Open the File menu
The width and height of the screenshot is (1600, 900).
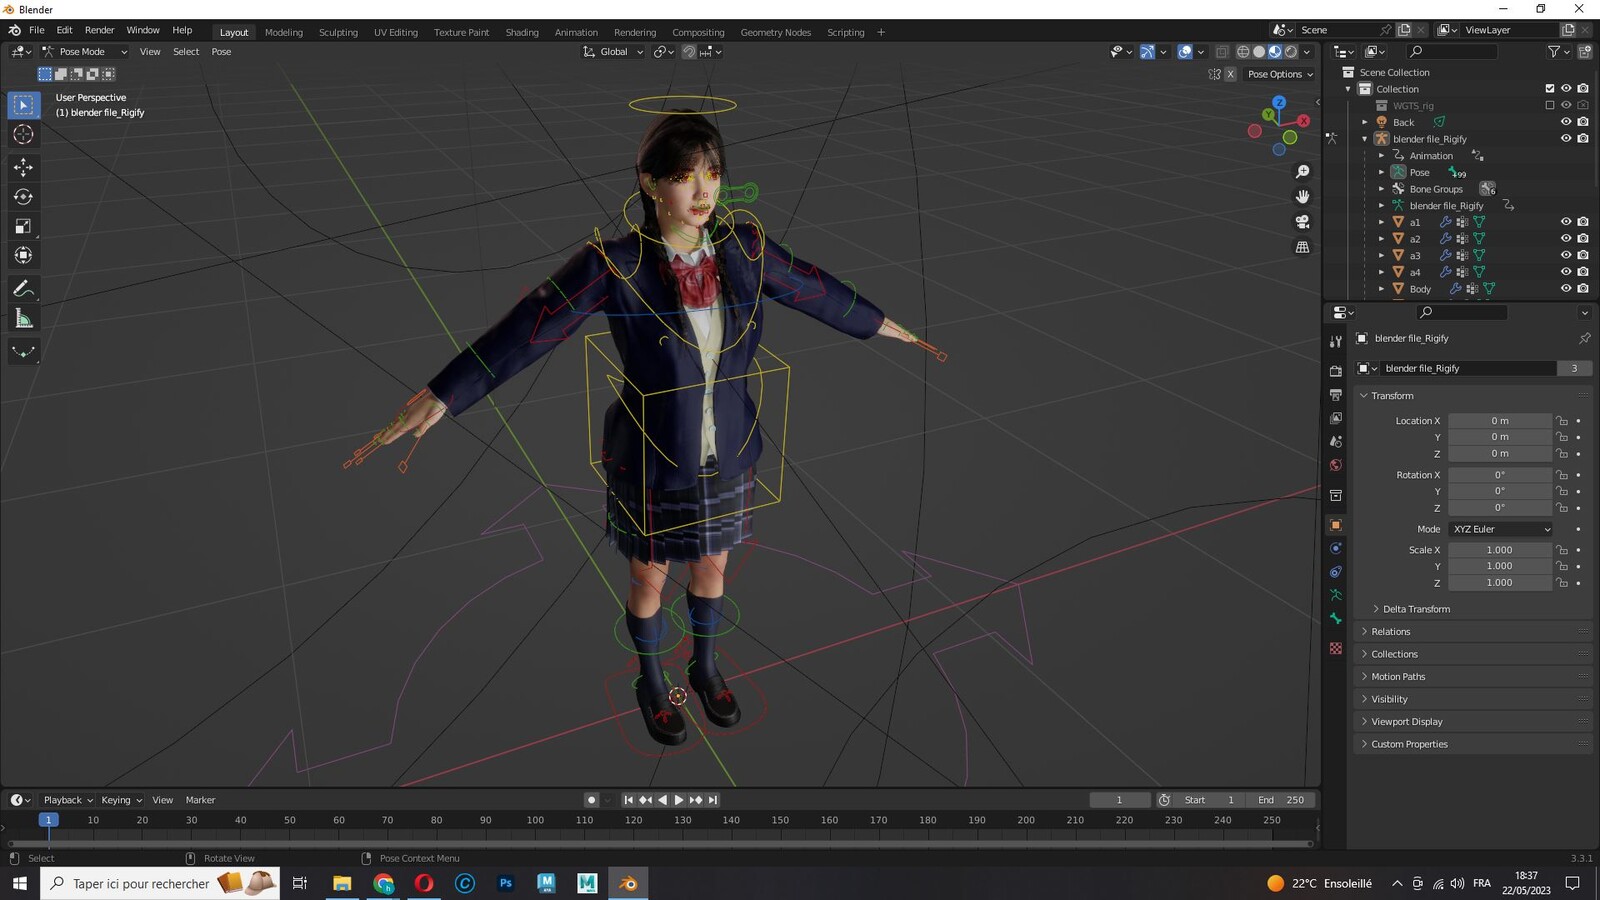point(37,30)
